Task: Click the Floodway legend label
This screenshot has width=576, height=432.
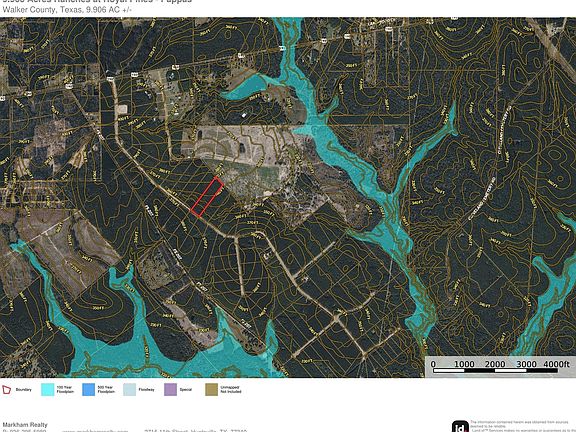Action: 147,390
